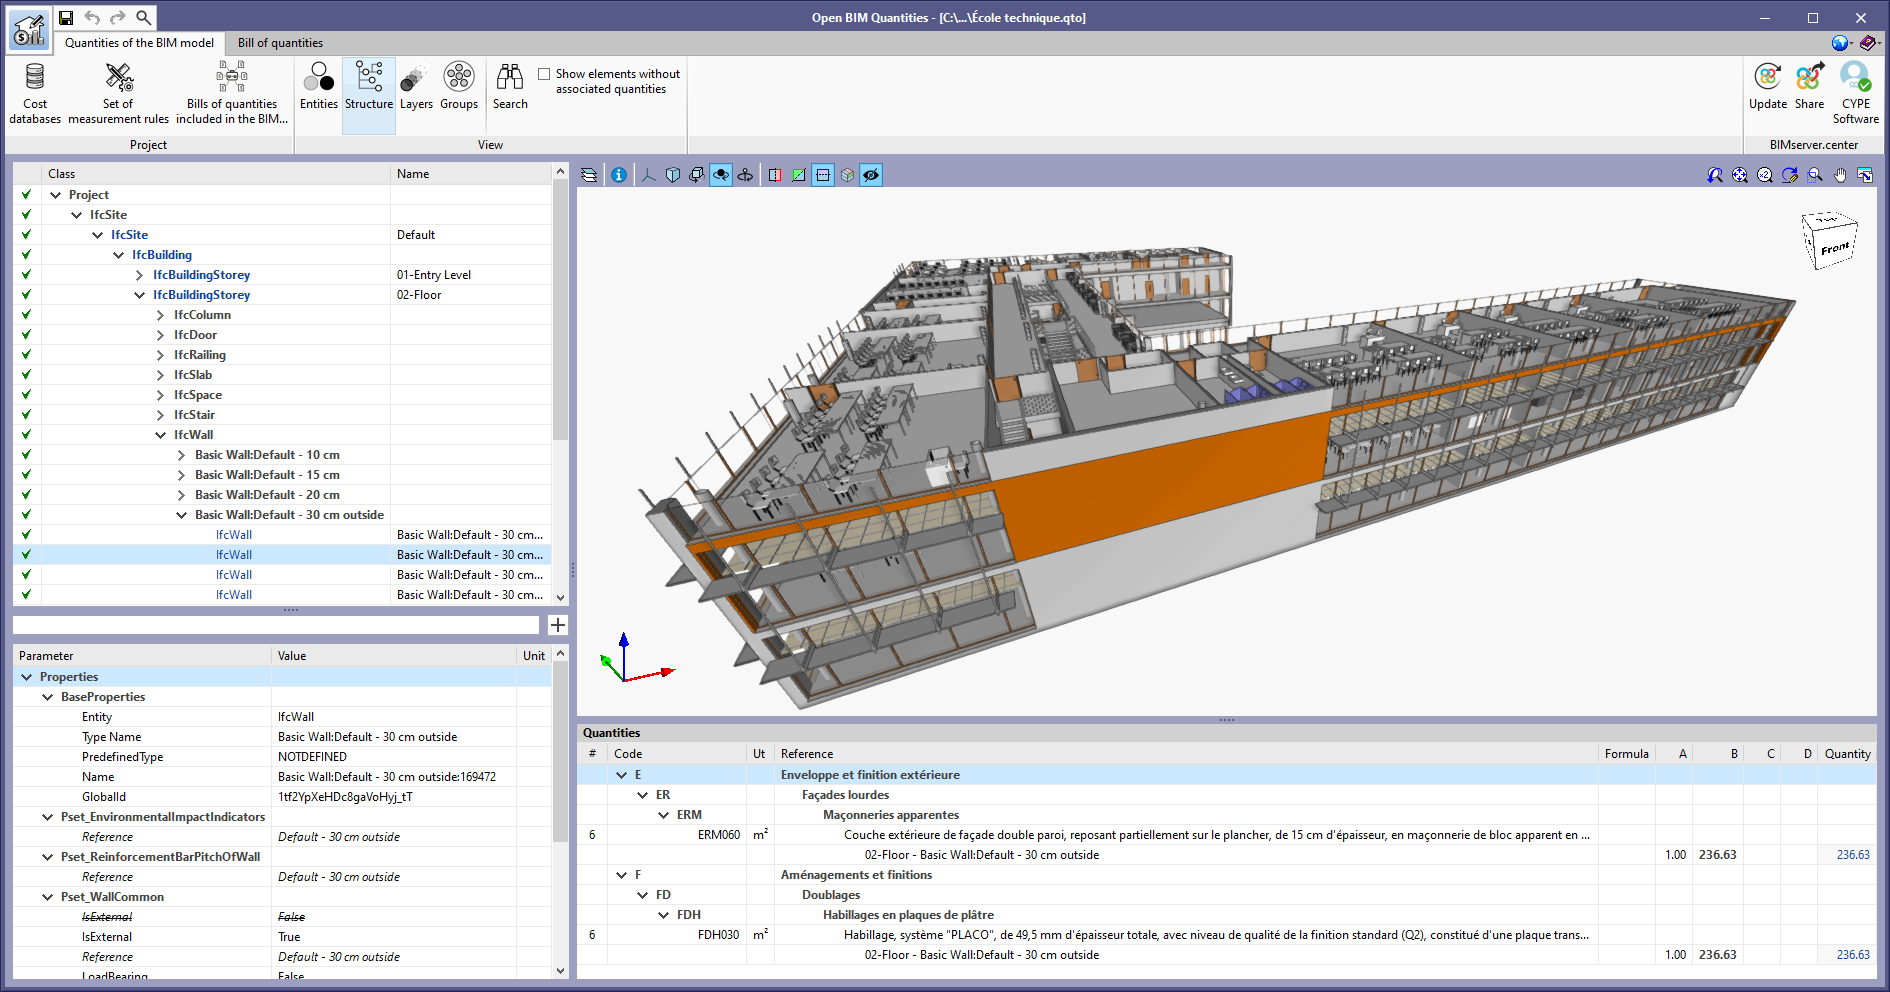
Task: Click the detach window icon
Action: pyautogui.click(x=1865, y=175)
